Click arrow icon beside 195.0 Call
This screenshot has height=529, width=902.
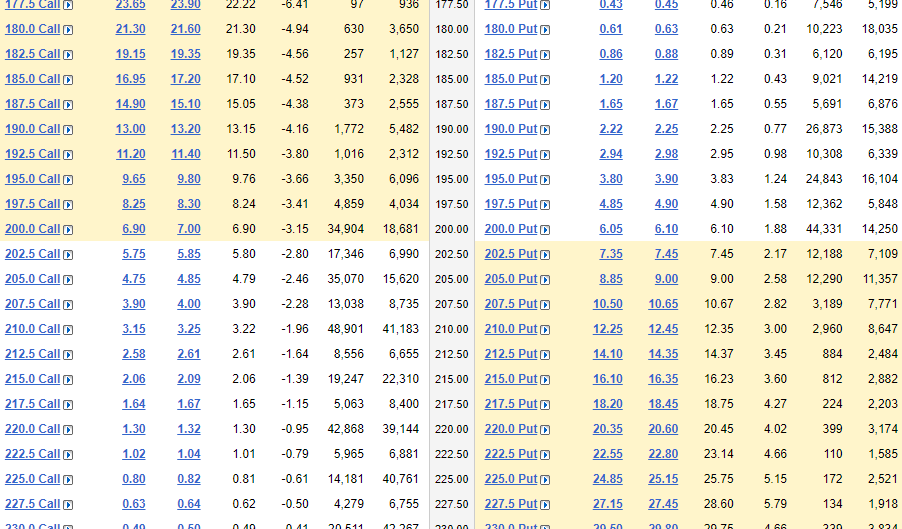coord(68,180)
